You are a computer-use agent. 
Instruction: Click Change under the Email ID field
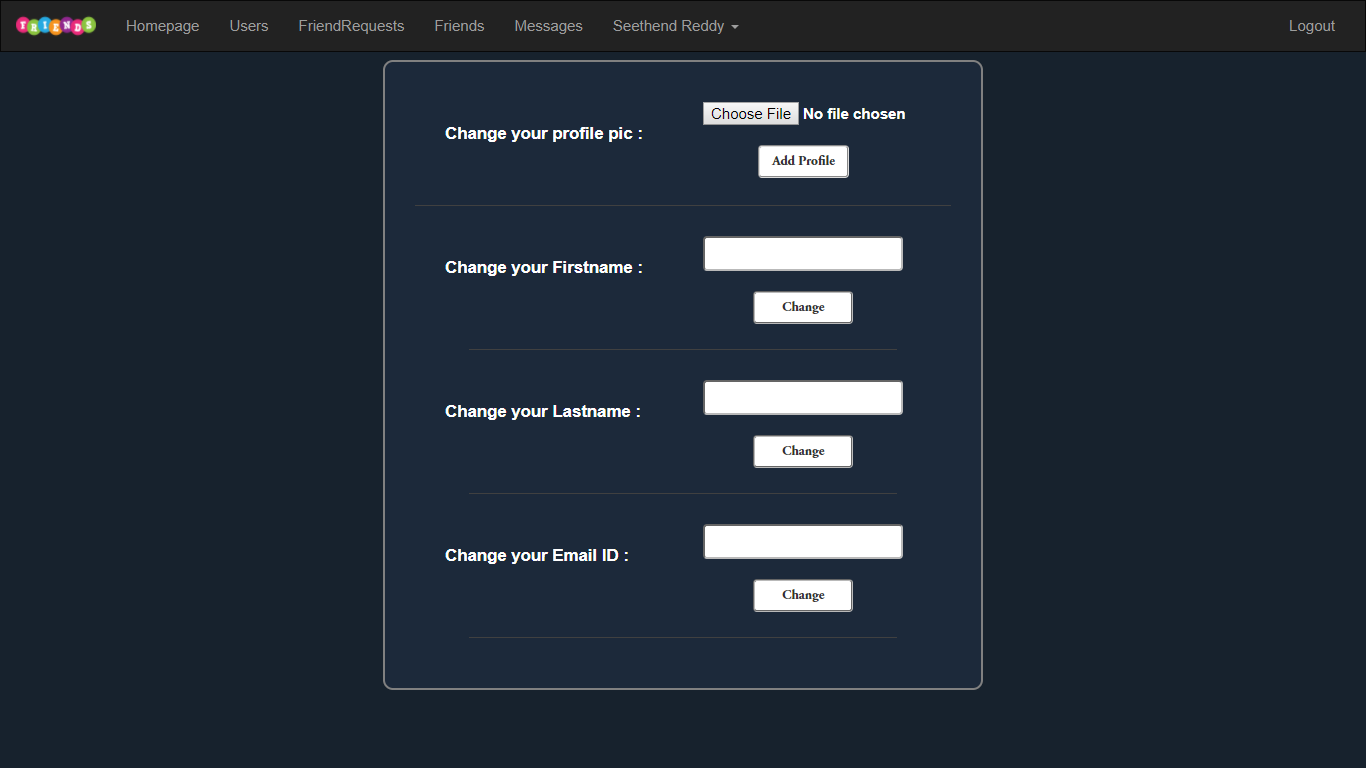click(x=803, y=595)
